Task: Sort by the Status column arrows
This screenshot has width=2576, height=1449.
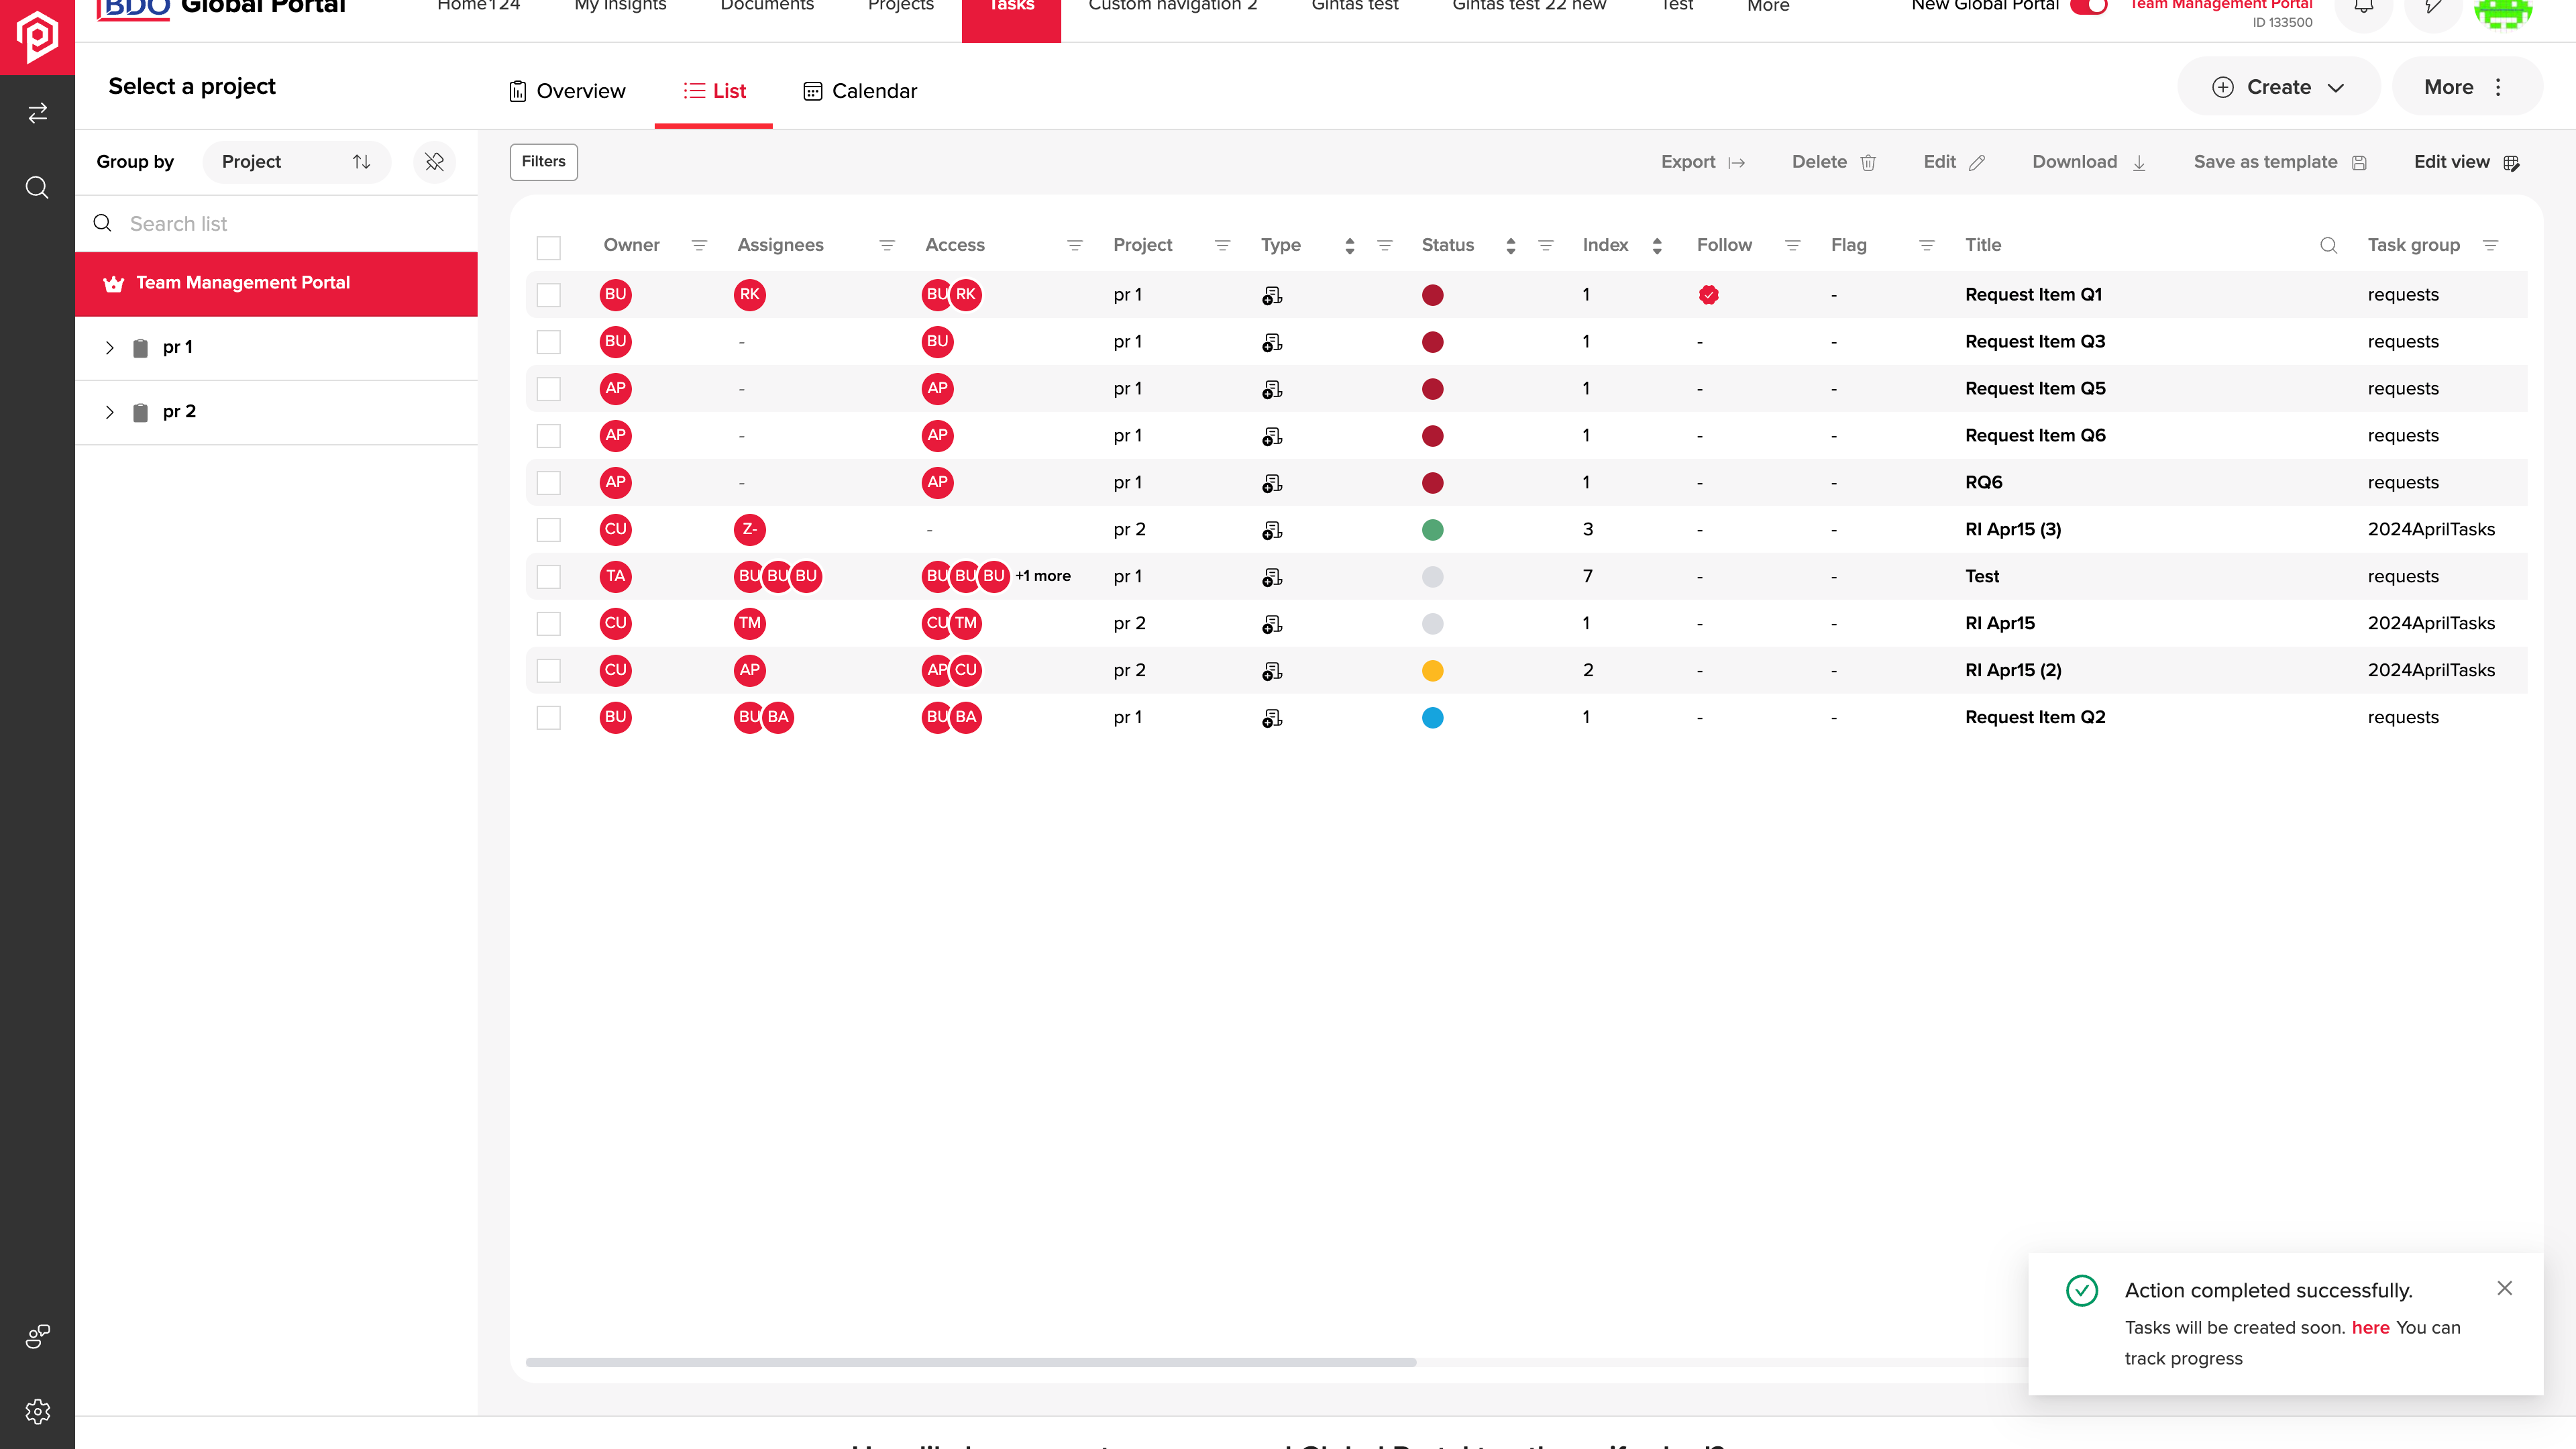Action: (1510, 246)
